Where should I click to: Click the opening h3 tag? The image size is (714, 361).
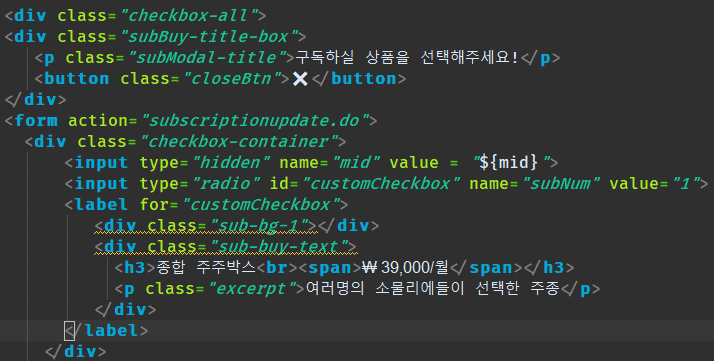point(135,267)
